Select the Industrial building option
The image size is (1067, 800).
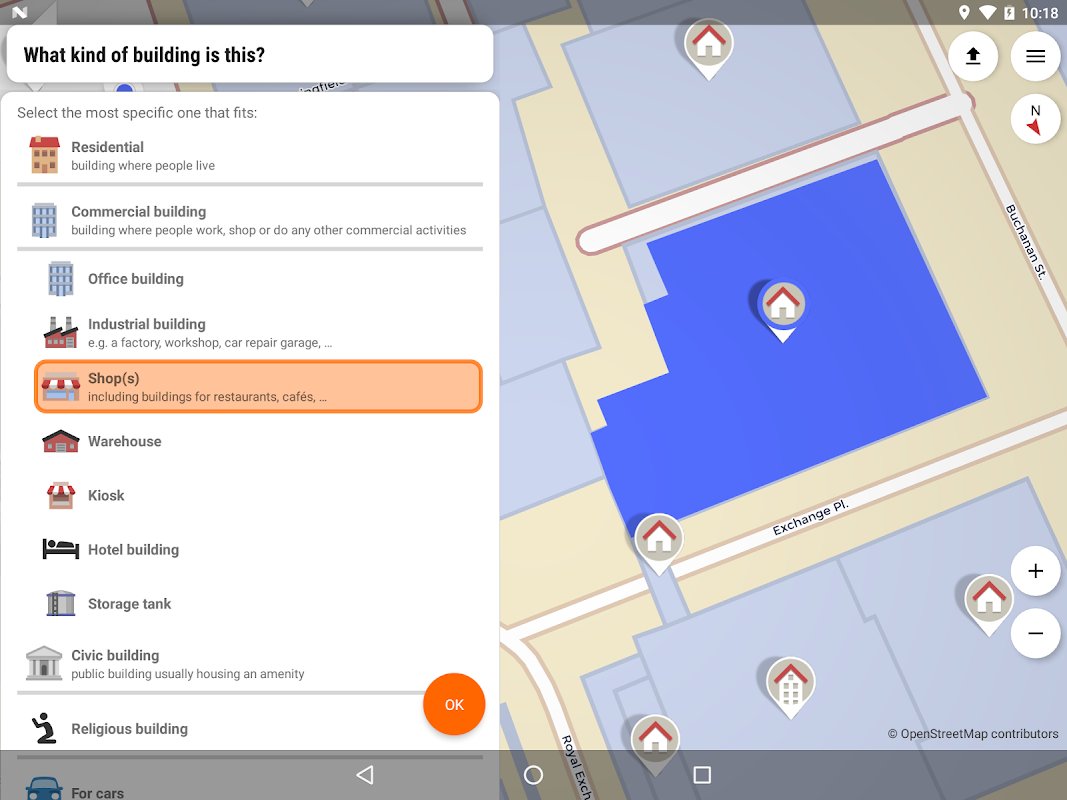click(258, 333)
